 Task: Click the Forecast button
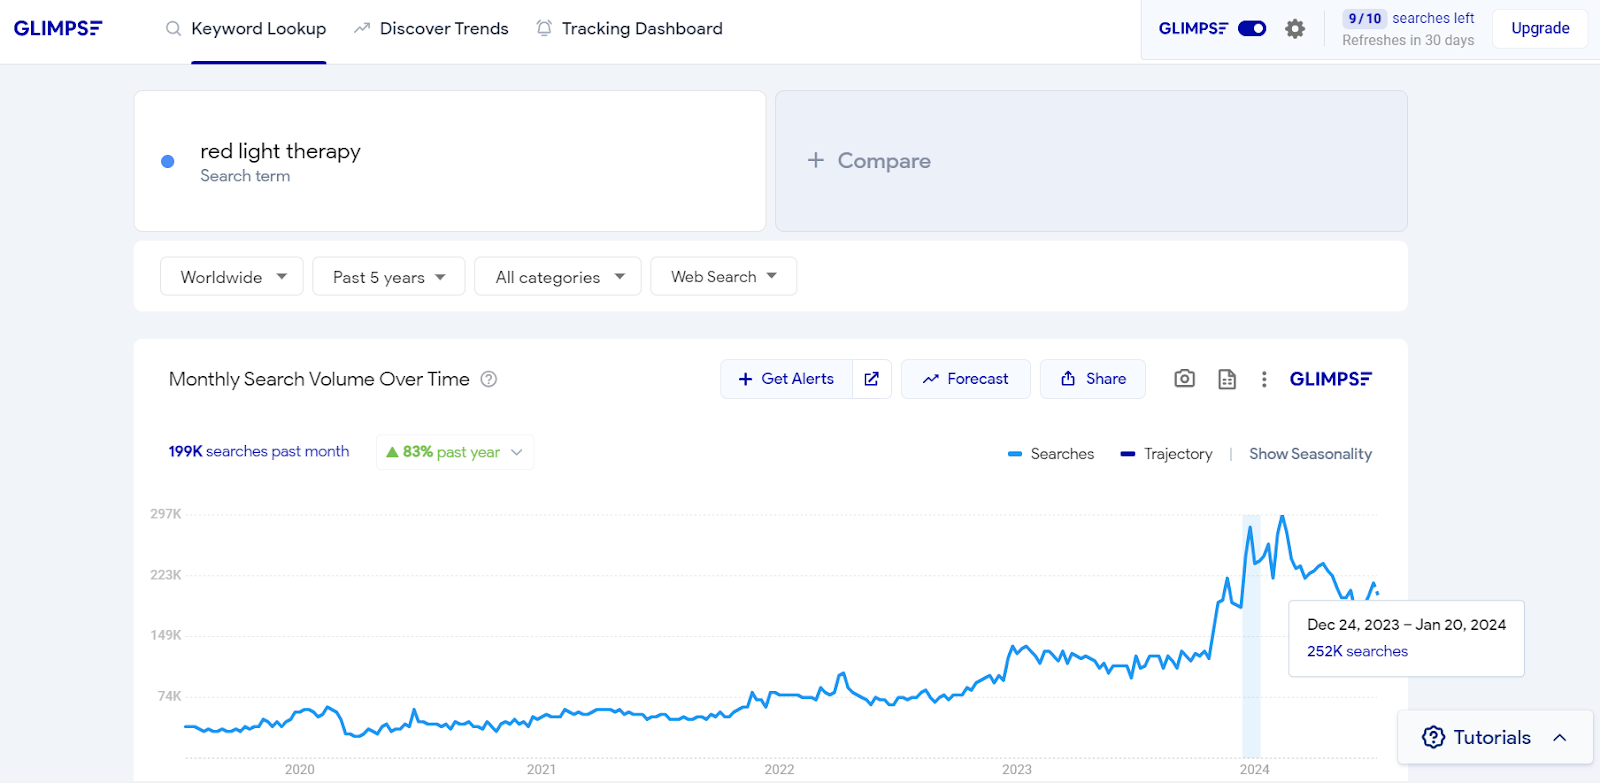tap(965, 379)
